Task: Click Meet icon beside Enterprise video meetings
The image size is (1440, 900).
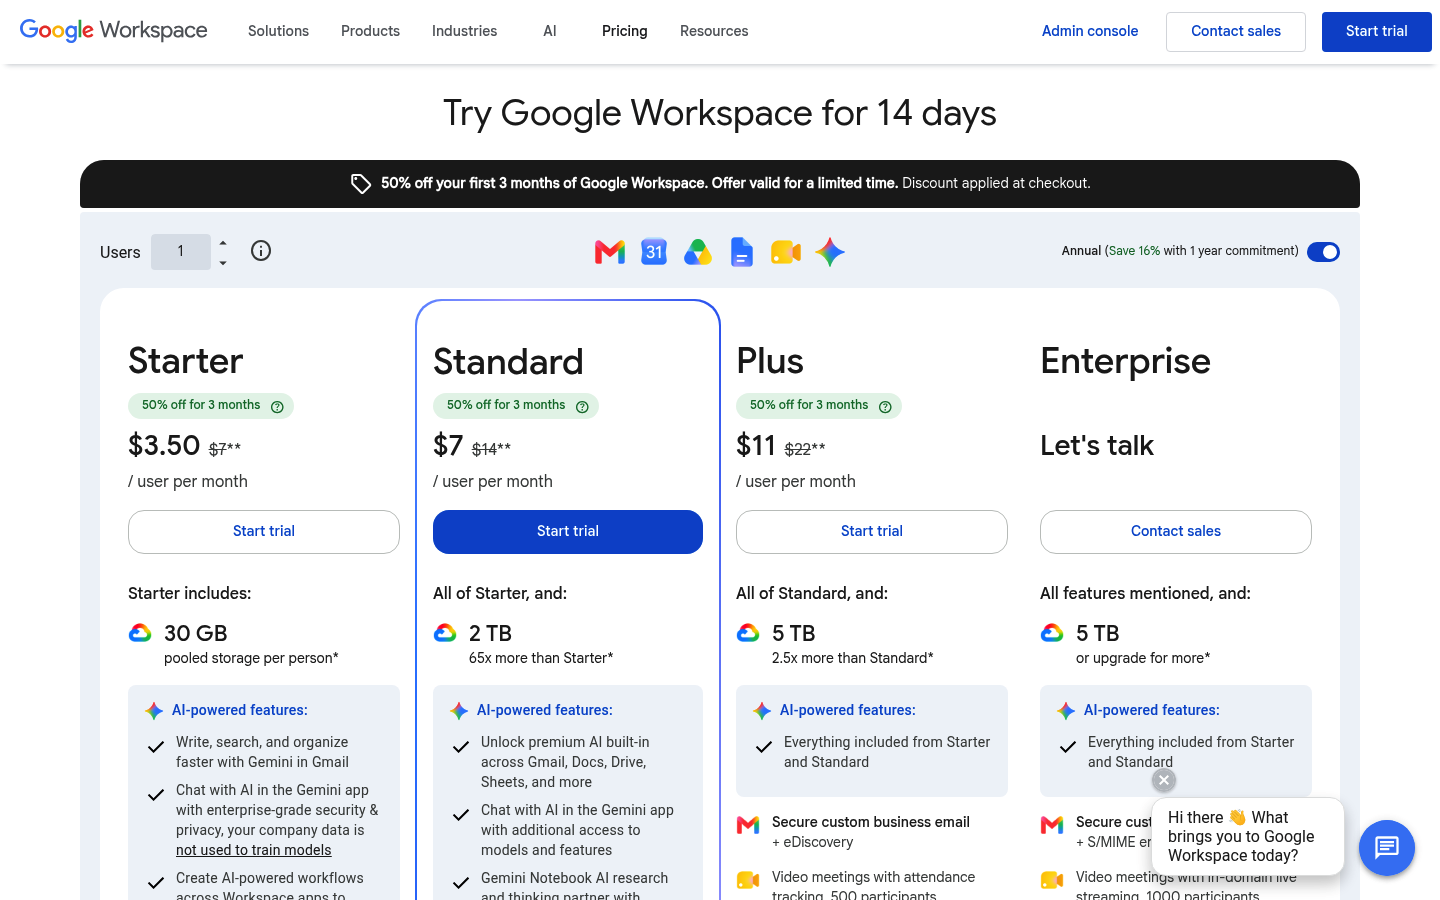Action: click(1052, 880)
